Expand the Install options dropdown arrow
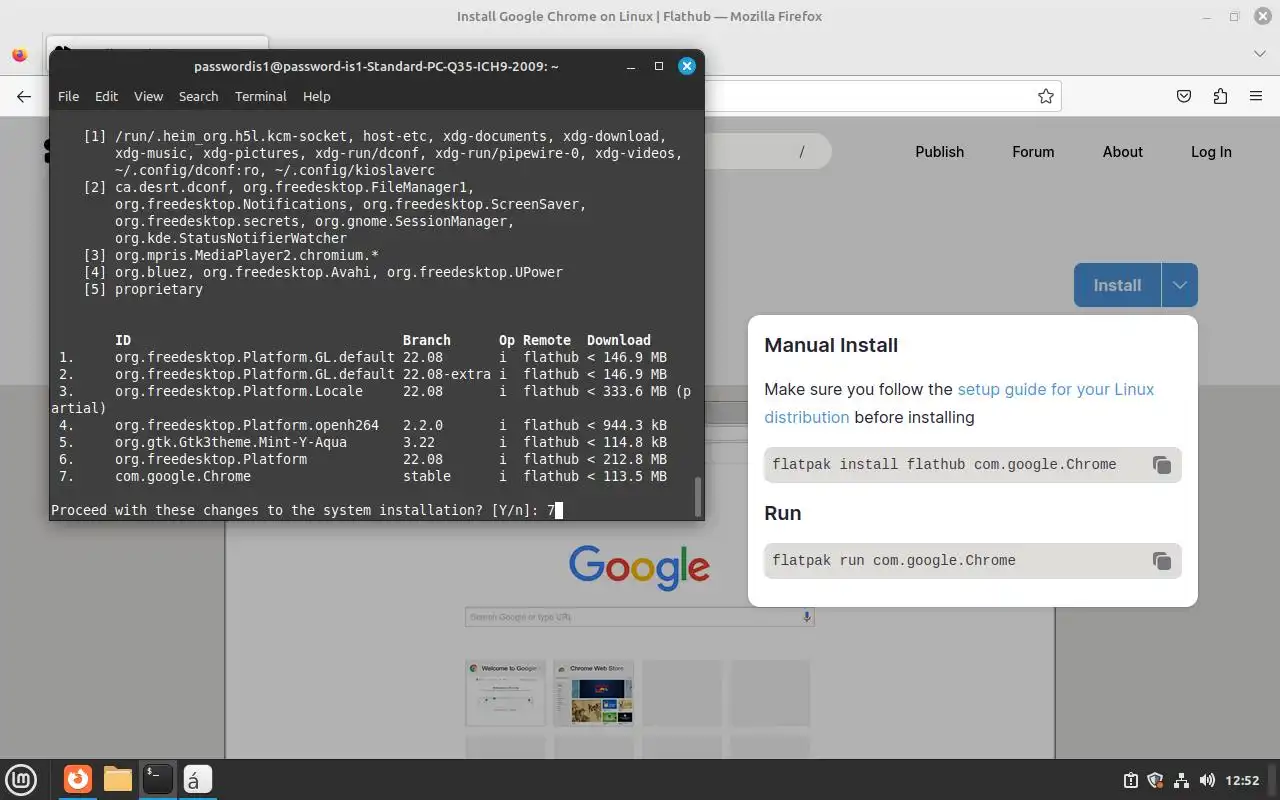Viewport: 1280px width, 800px height. coord(1179,285)
